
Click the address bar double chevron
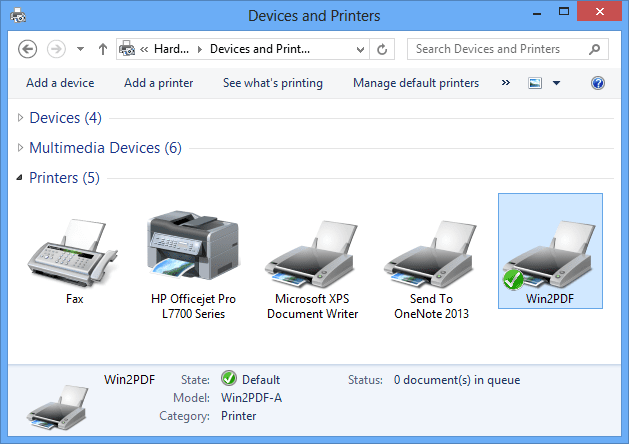point(144,49)
